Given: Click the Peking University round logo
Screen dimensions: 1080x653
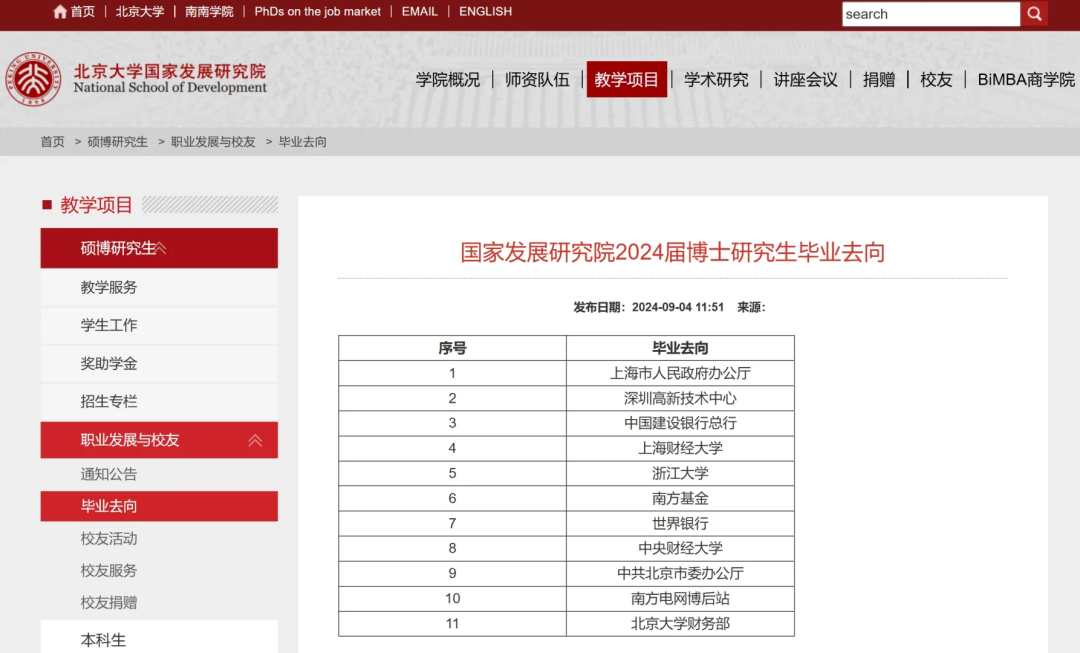Looking at the screenshot, I should tap(32, 79).
